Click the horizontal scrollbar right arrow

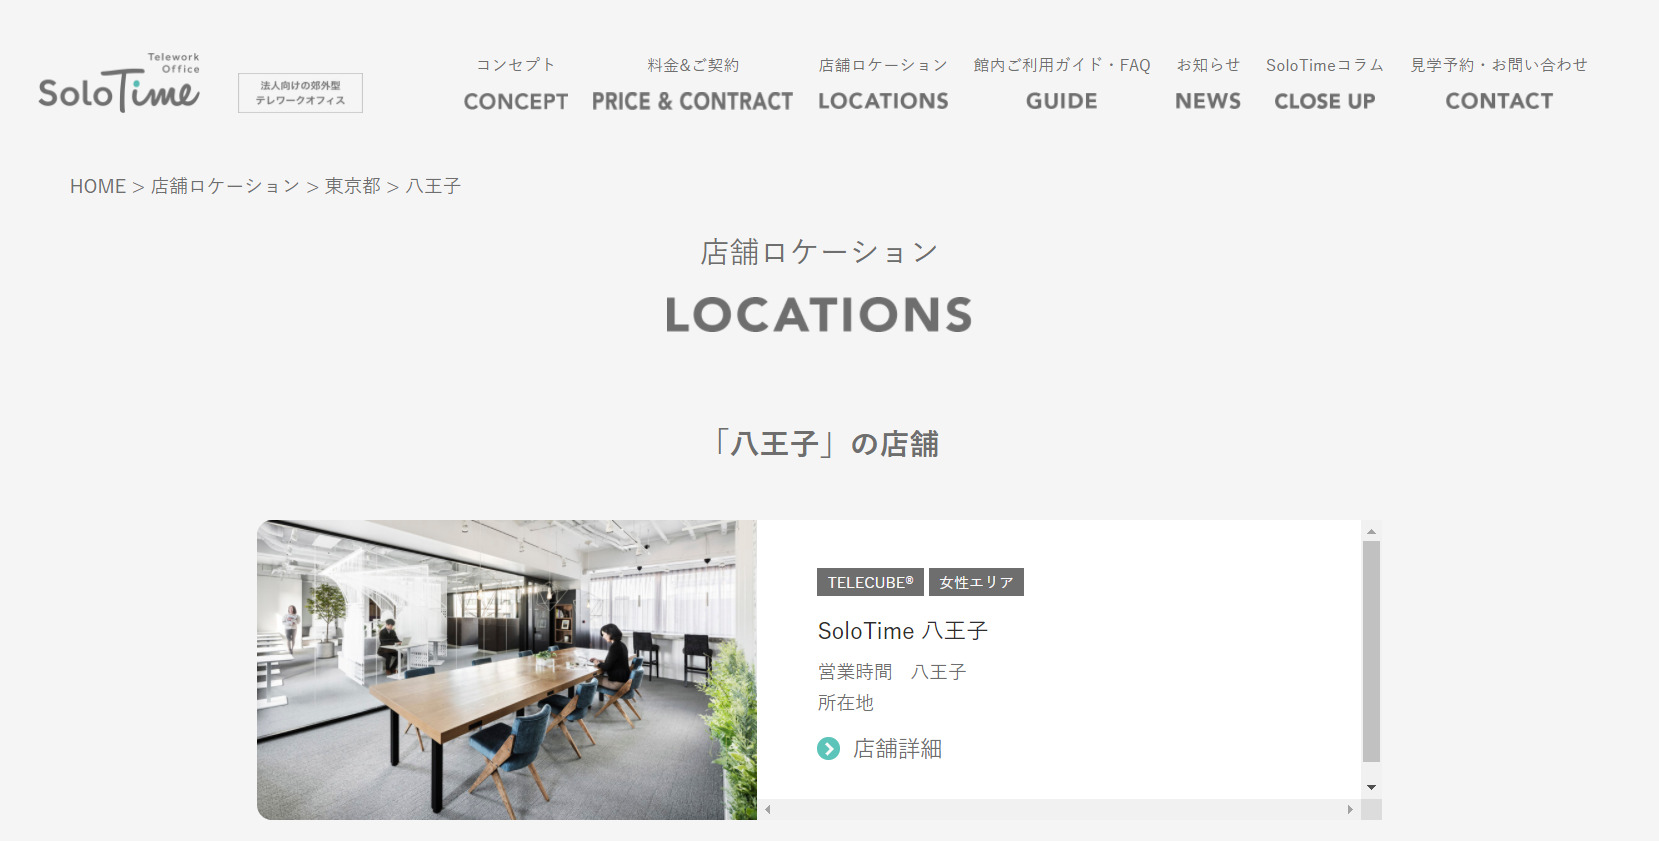click(x=1351, y=810)
